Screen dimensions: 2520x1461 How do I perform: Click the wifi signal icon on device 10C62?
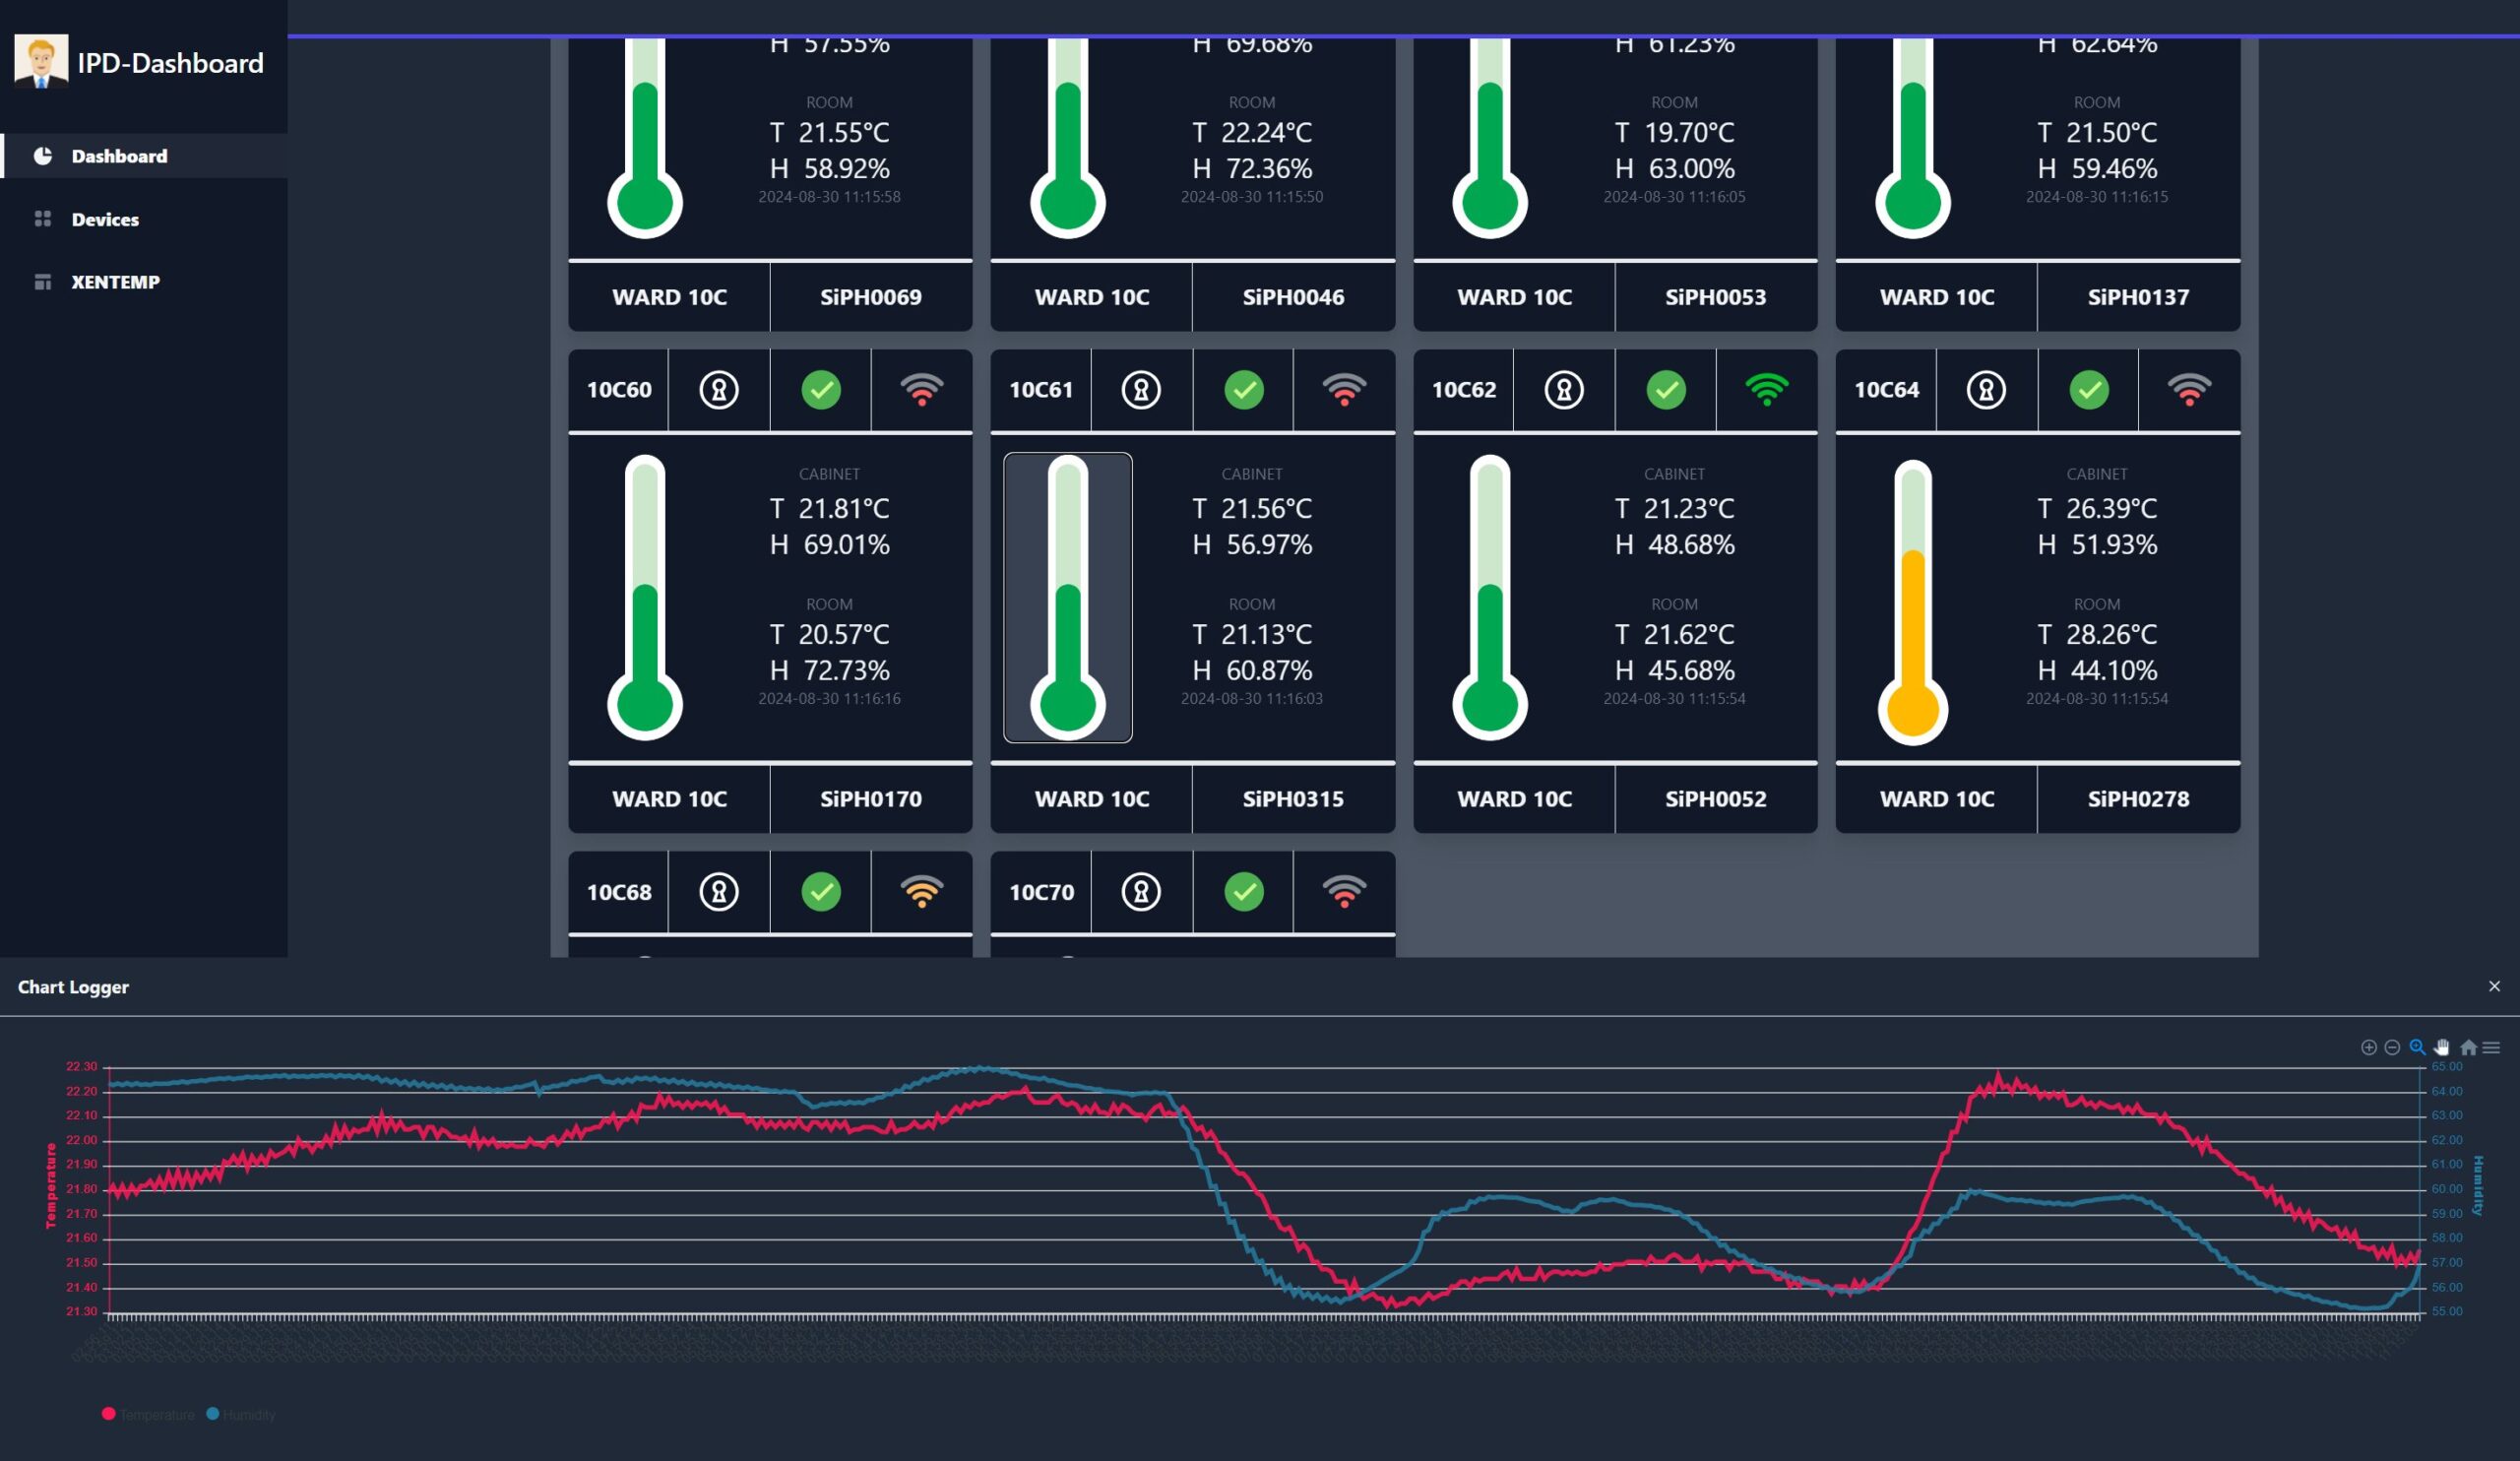(x=1767, y=390)
